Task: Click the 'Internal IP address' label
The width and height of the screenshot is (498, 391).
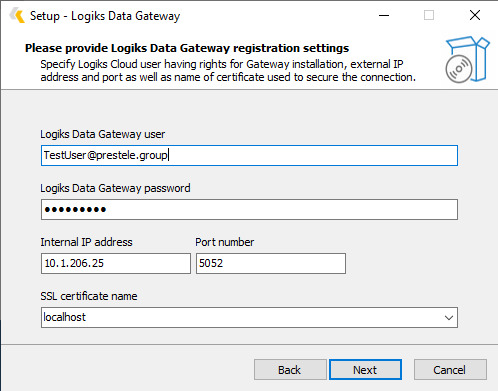Action: (86, 242)
